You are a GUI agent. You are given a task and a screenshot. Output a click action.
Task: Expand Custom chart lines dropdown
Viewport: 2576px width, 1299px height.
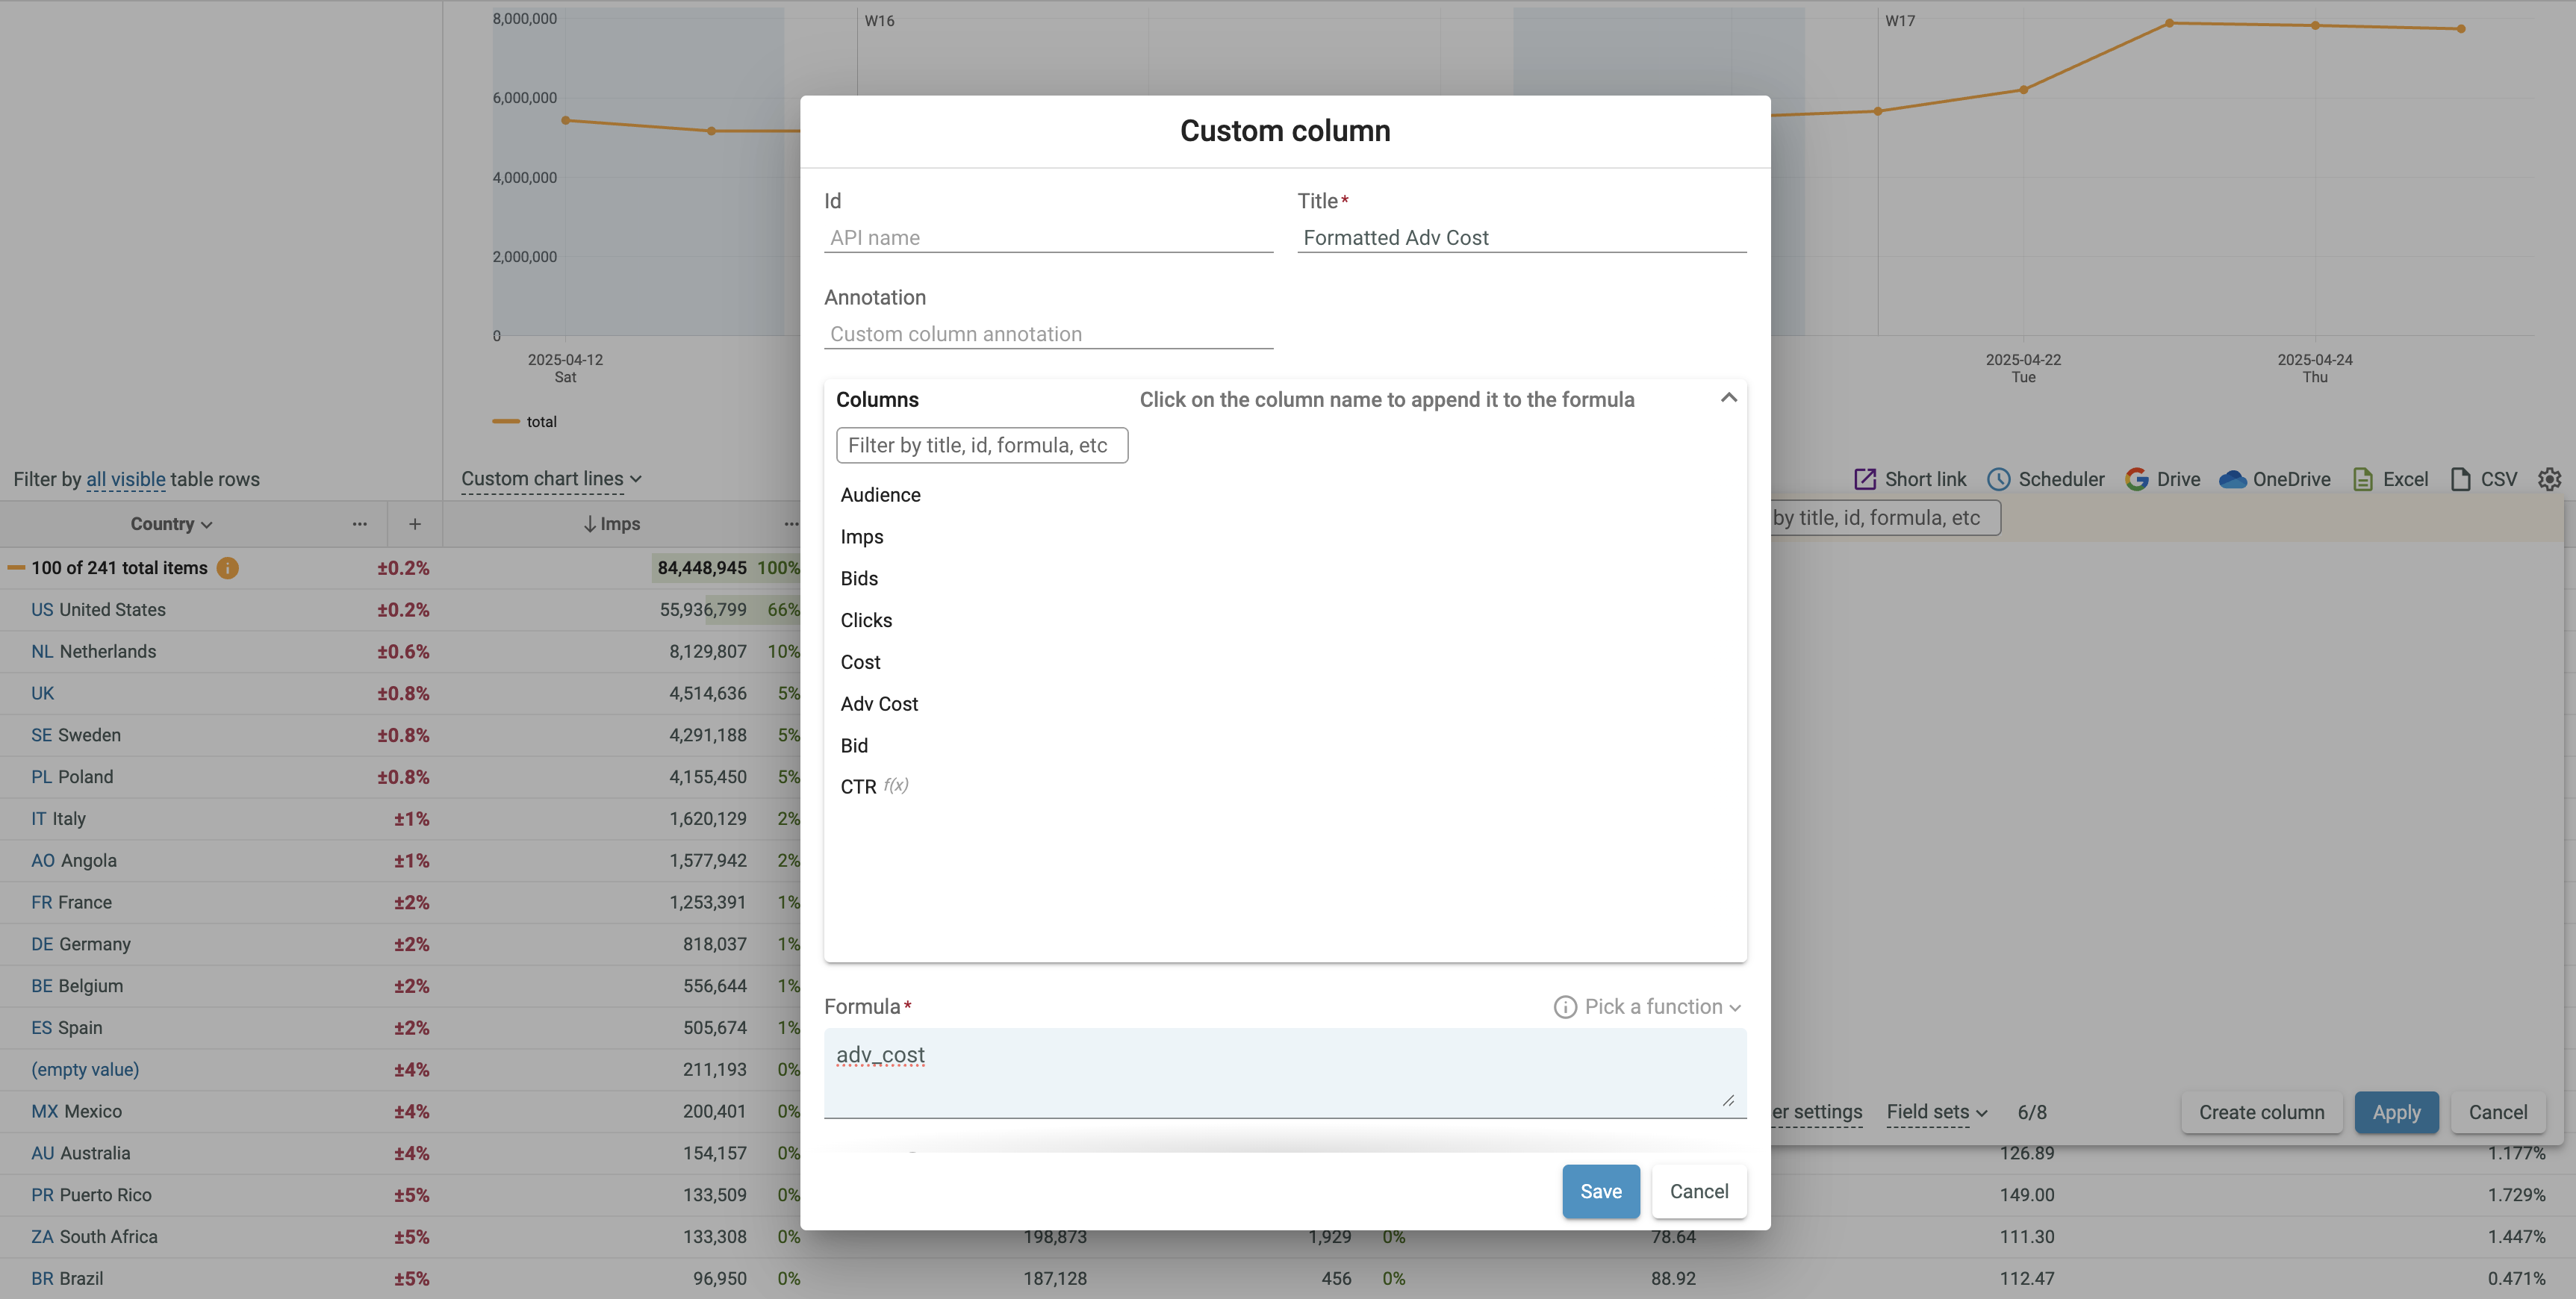[x=551, y=479]
